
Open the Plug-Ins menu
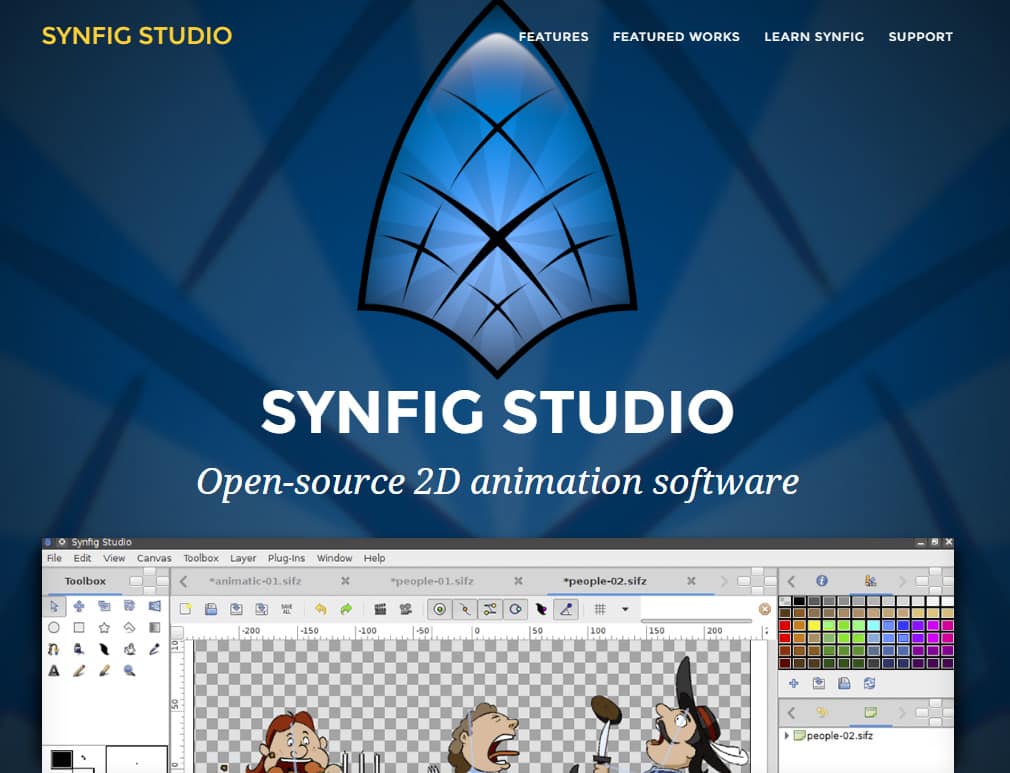pyautogui.click(x=286, y=558)
